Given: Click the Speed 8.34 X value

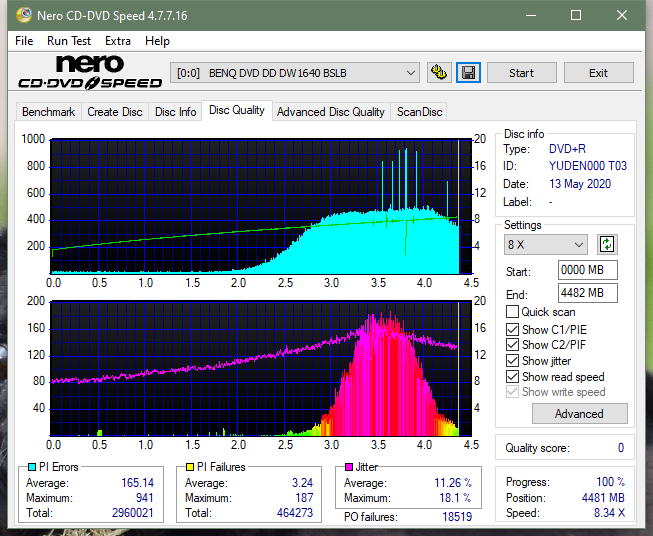Looking at the screenshot, I should pos(609,513).
